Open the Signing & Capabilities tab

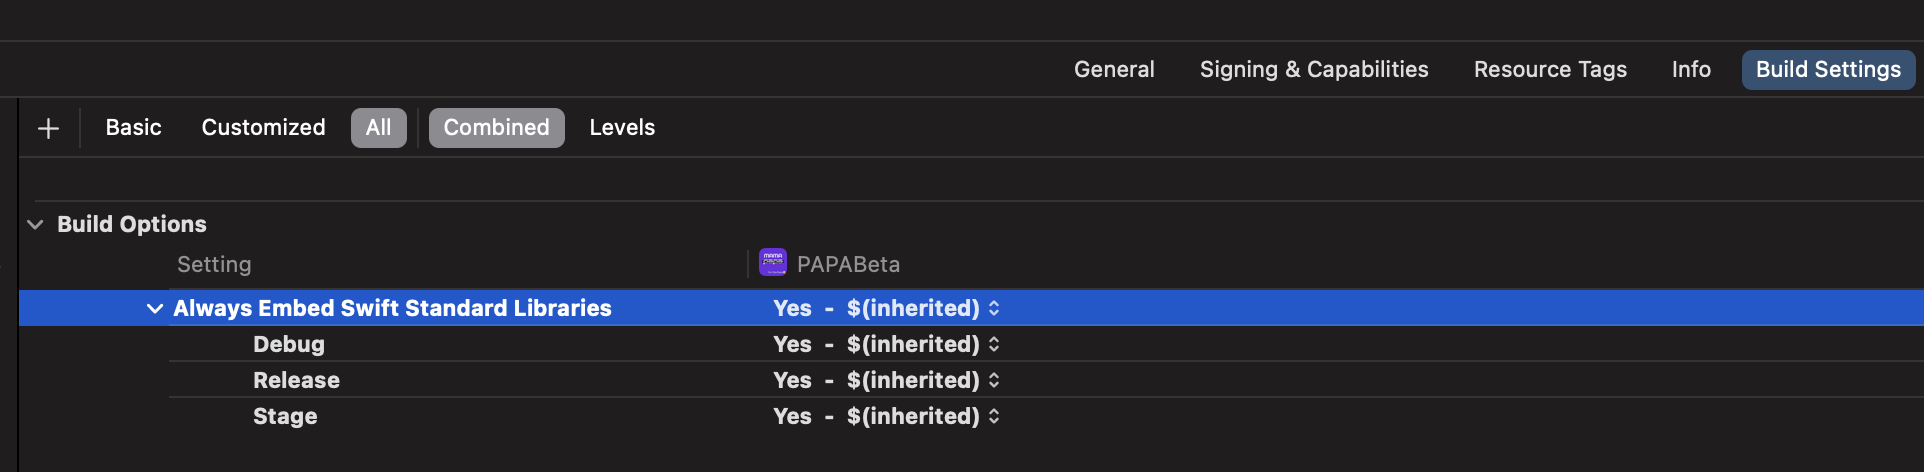[1314, 70]
